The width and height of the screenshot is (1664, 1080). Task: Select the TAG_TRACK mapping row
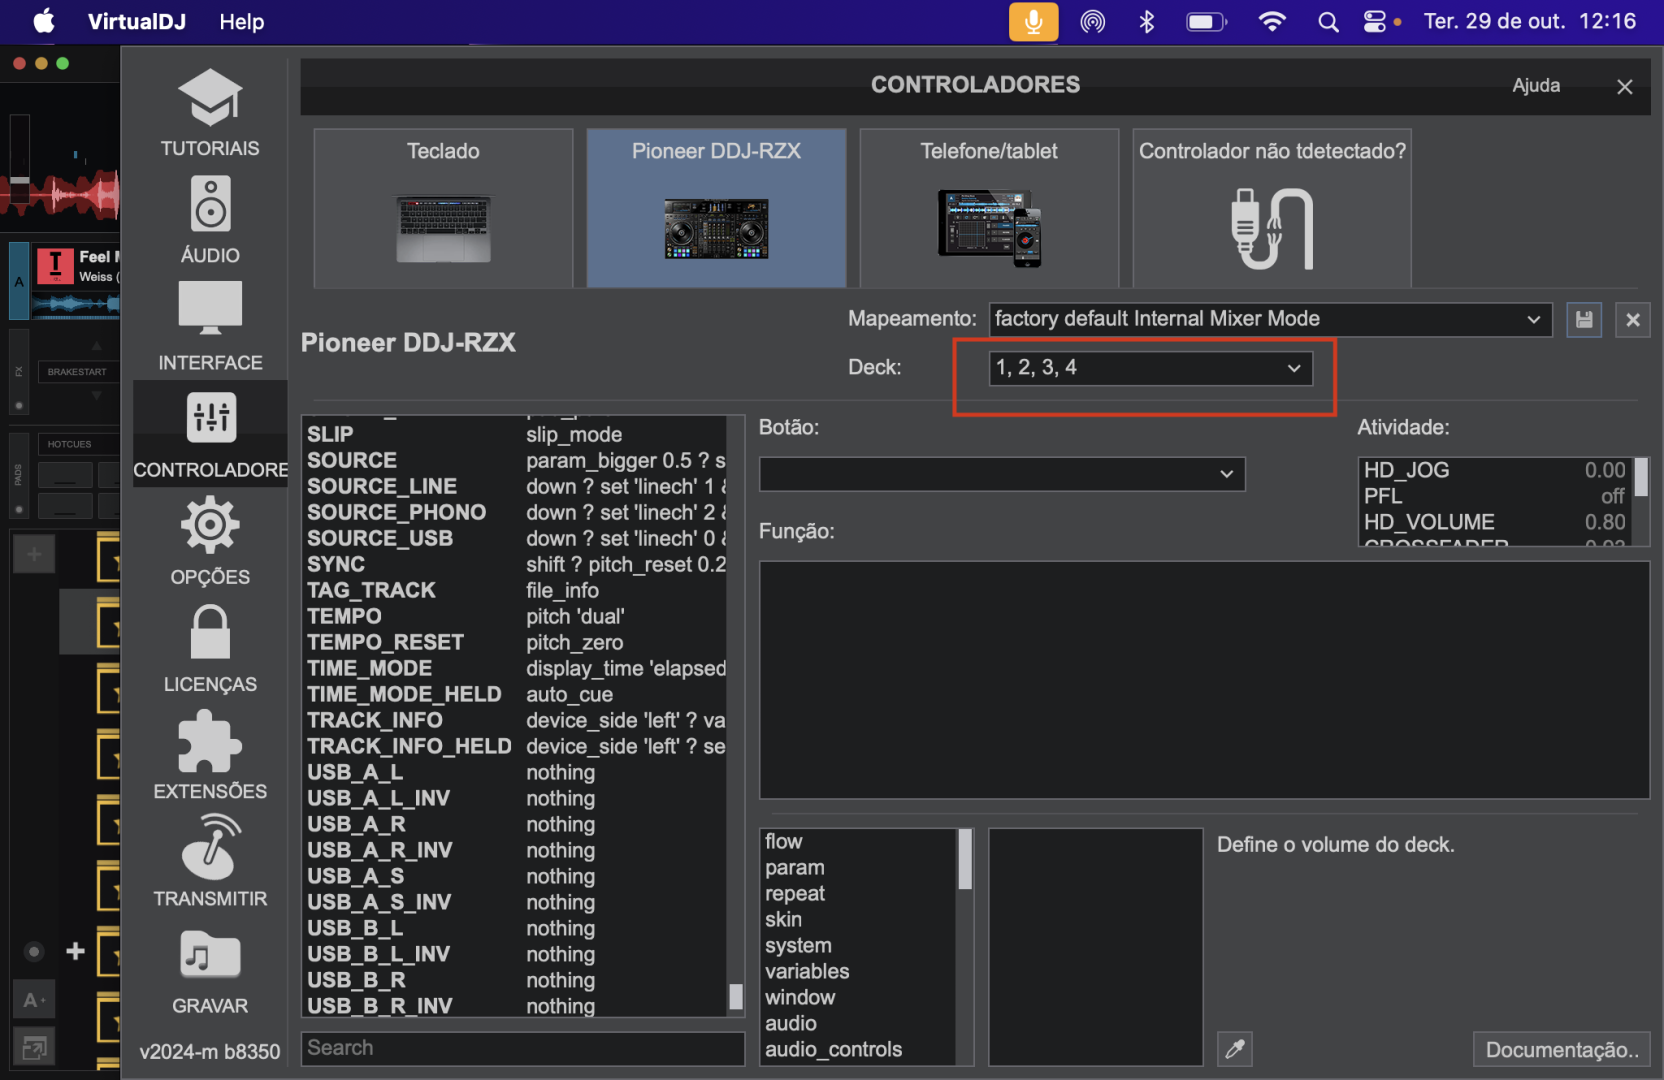[515, 591]
